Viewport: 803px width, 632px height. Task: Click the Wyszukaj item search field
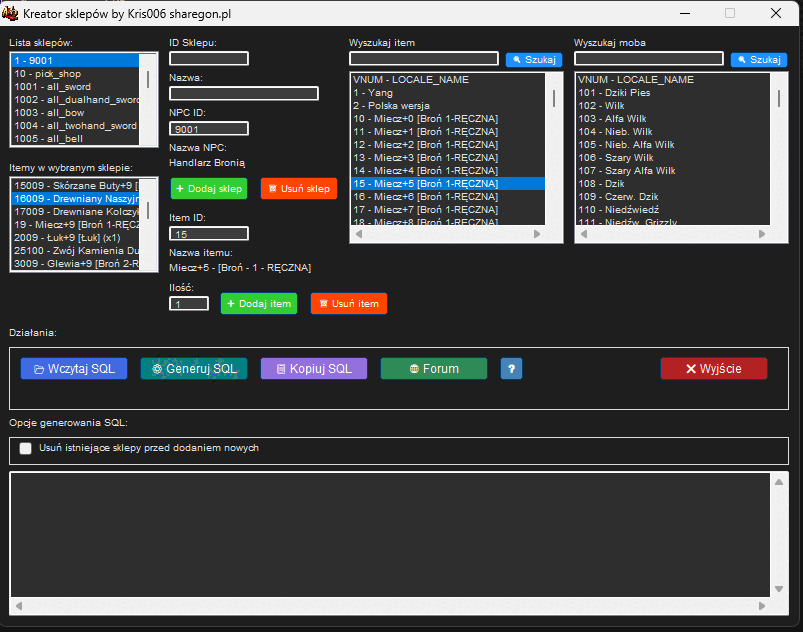point(423,59)
